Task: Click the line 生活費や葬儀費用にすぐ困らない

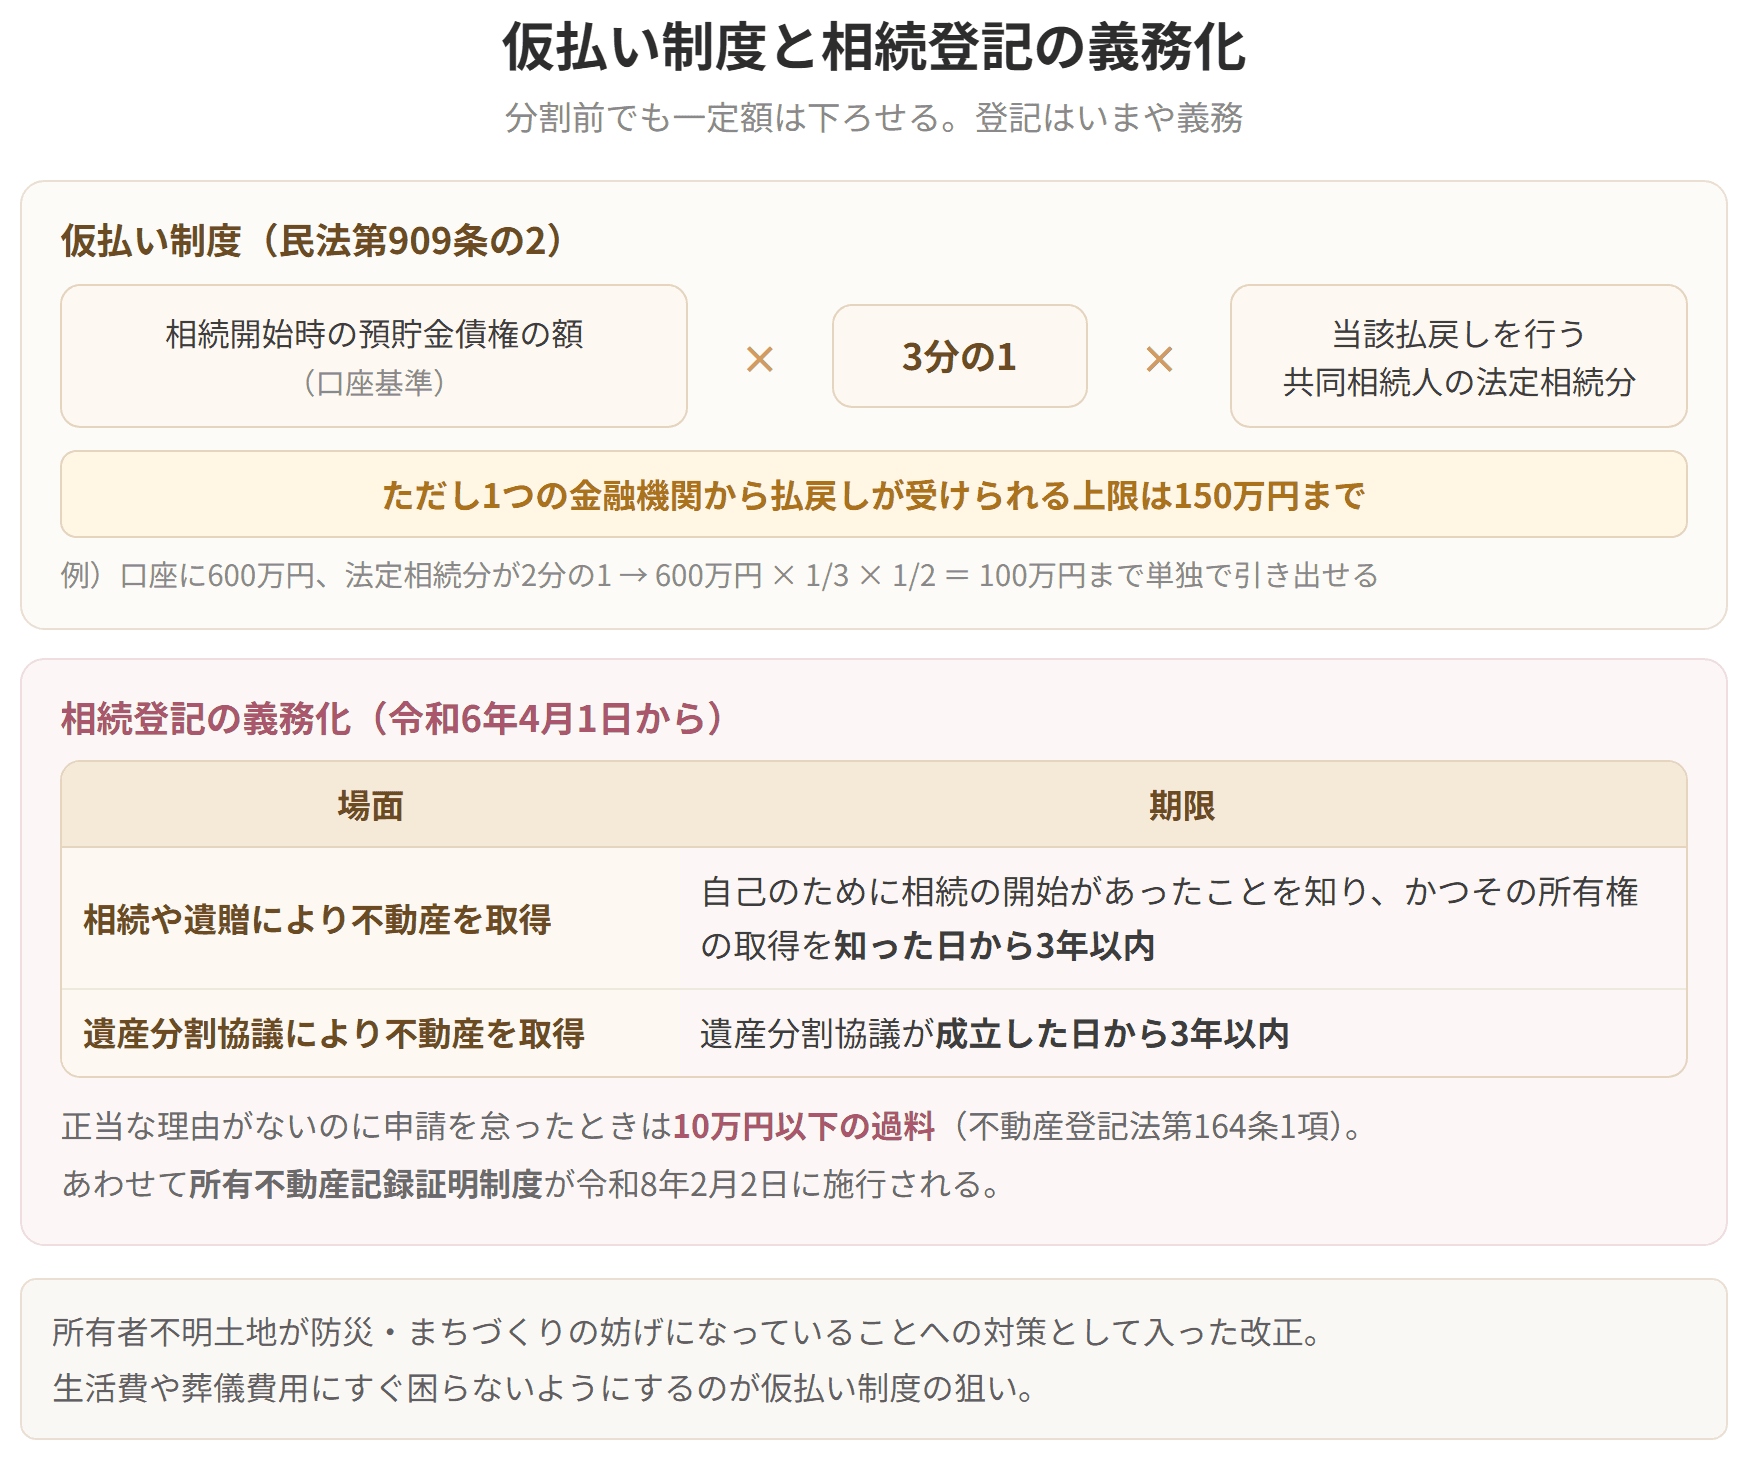Action: [545, 1388]
